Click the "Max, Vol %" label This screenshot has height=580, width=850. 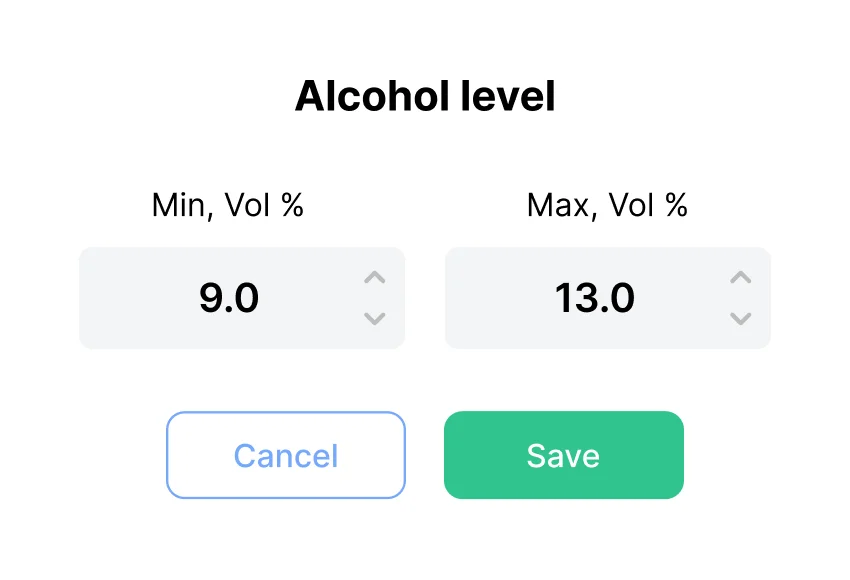point(607,206)
